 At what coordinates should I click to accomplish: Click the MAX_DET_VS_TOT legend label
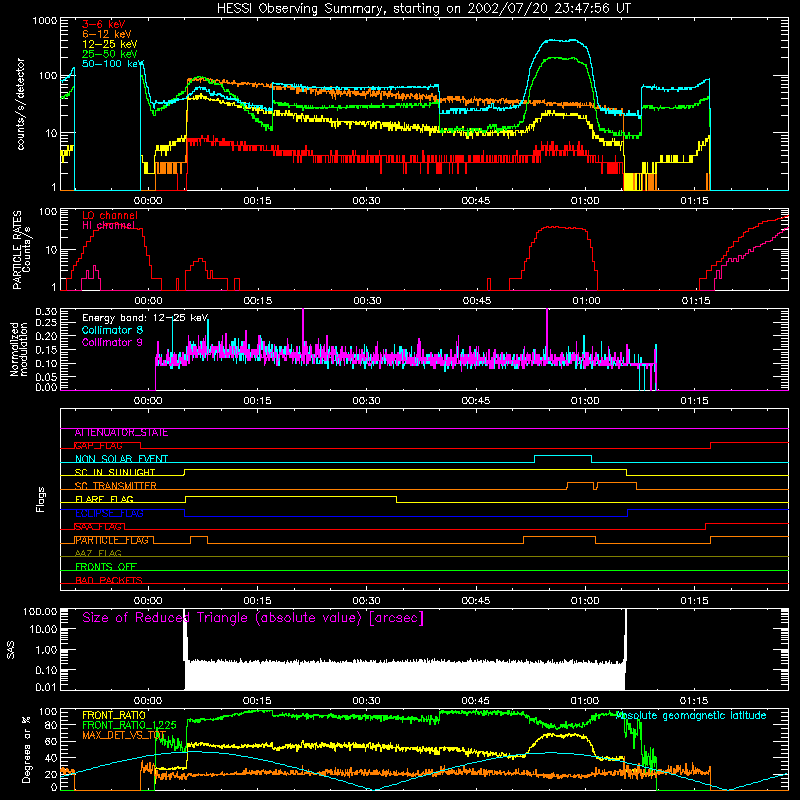click(124, 735)
